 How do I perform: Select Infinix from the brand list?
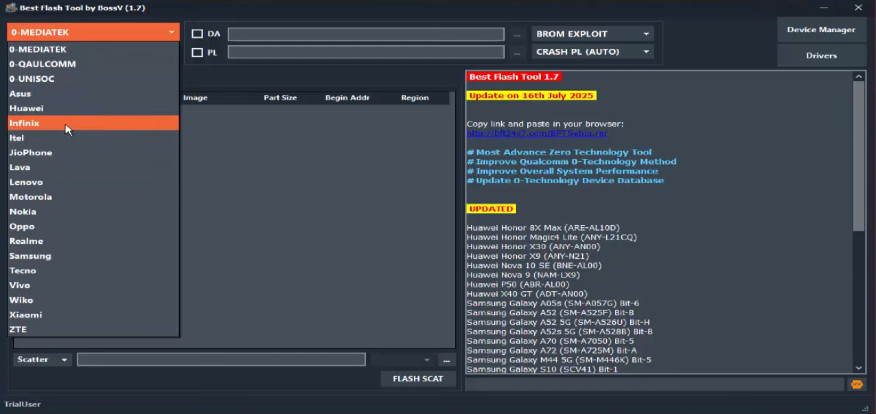tap(24, 123)
